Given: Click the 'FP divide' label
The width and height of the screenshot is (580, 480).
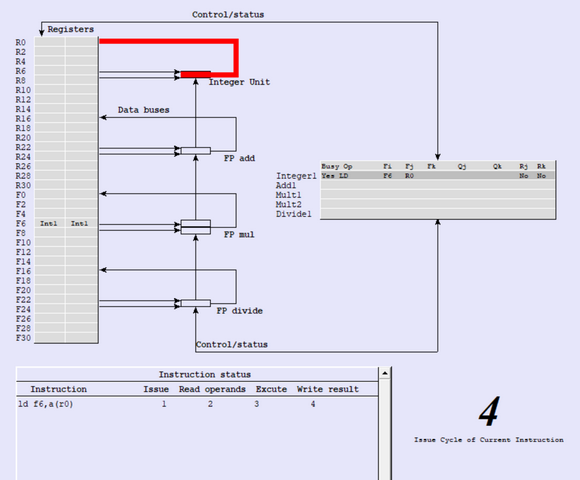Looking at the screenshot, I should (x=240, y=311).
